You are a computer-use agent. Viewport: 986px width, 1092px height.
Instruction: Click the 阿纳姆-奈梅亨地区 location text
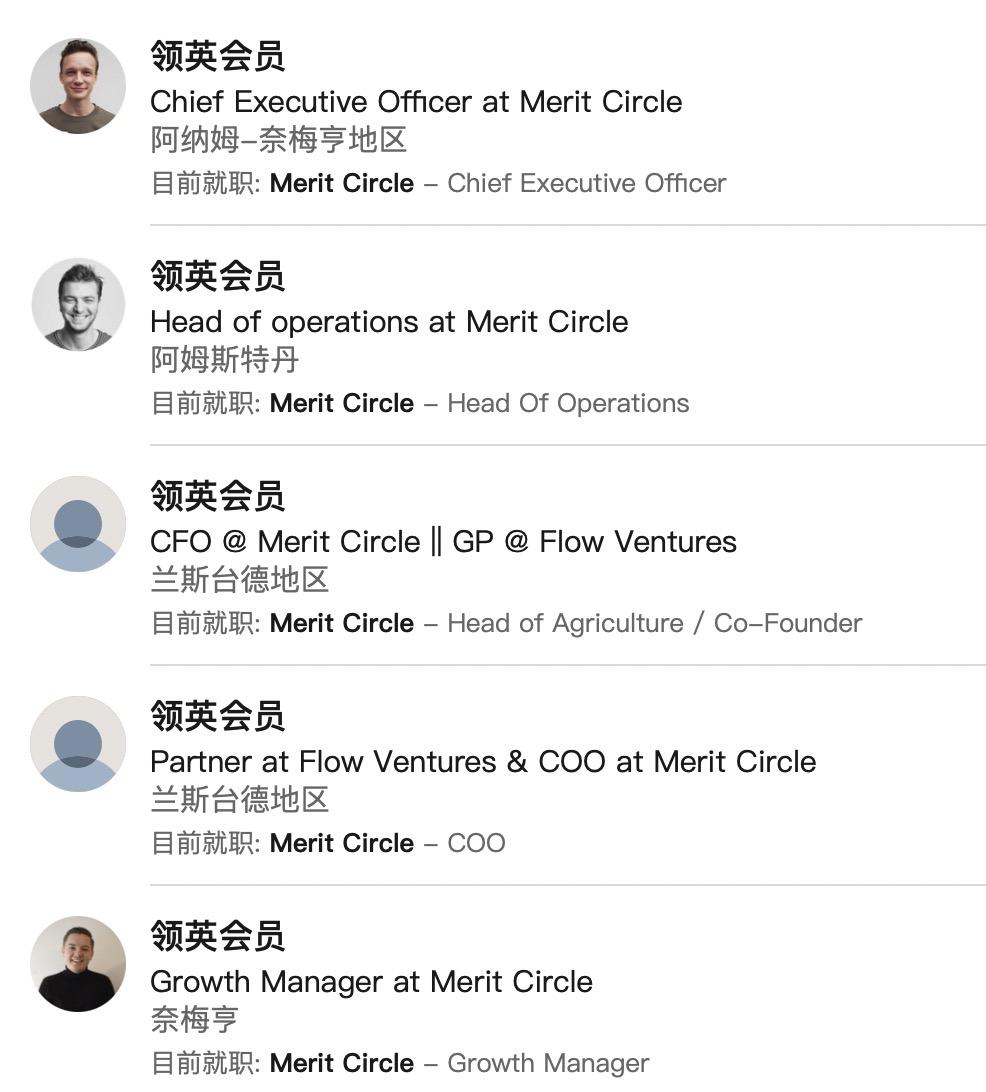279,140
